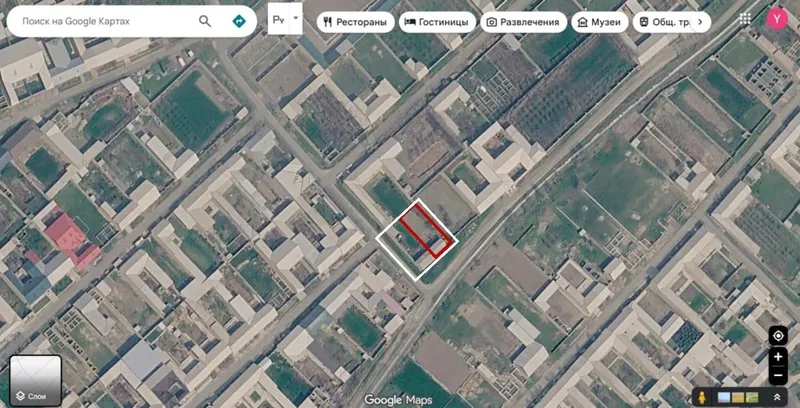Click the Музеи chip
800x408 pixels.
point(599,22)
